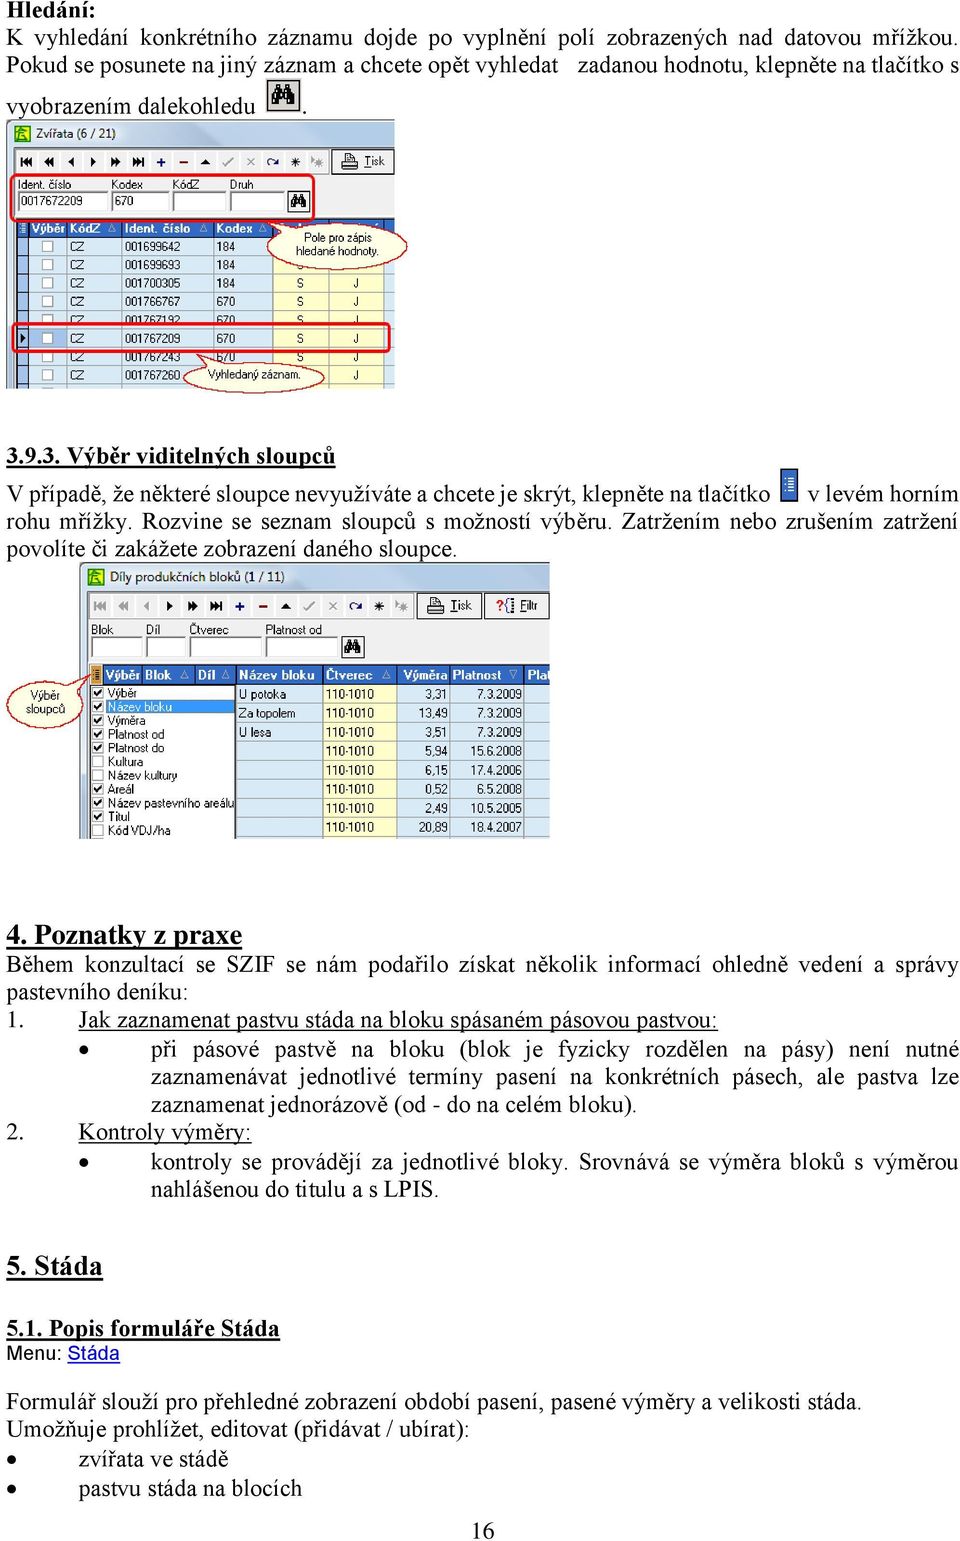Delete record with minus in Díly produkčních bloků
This screenshot has width=960, height=1541.
coord(263,606)
